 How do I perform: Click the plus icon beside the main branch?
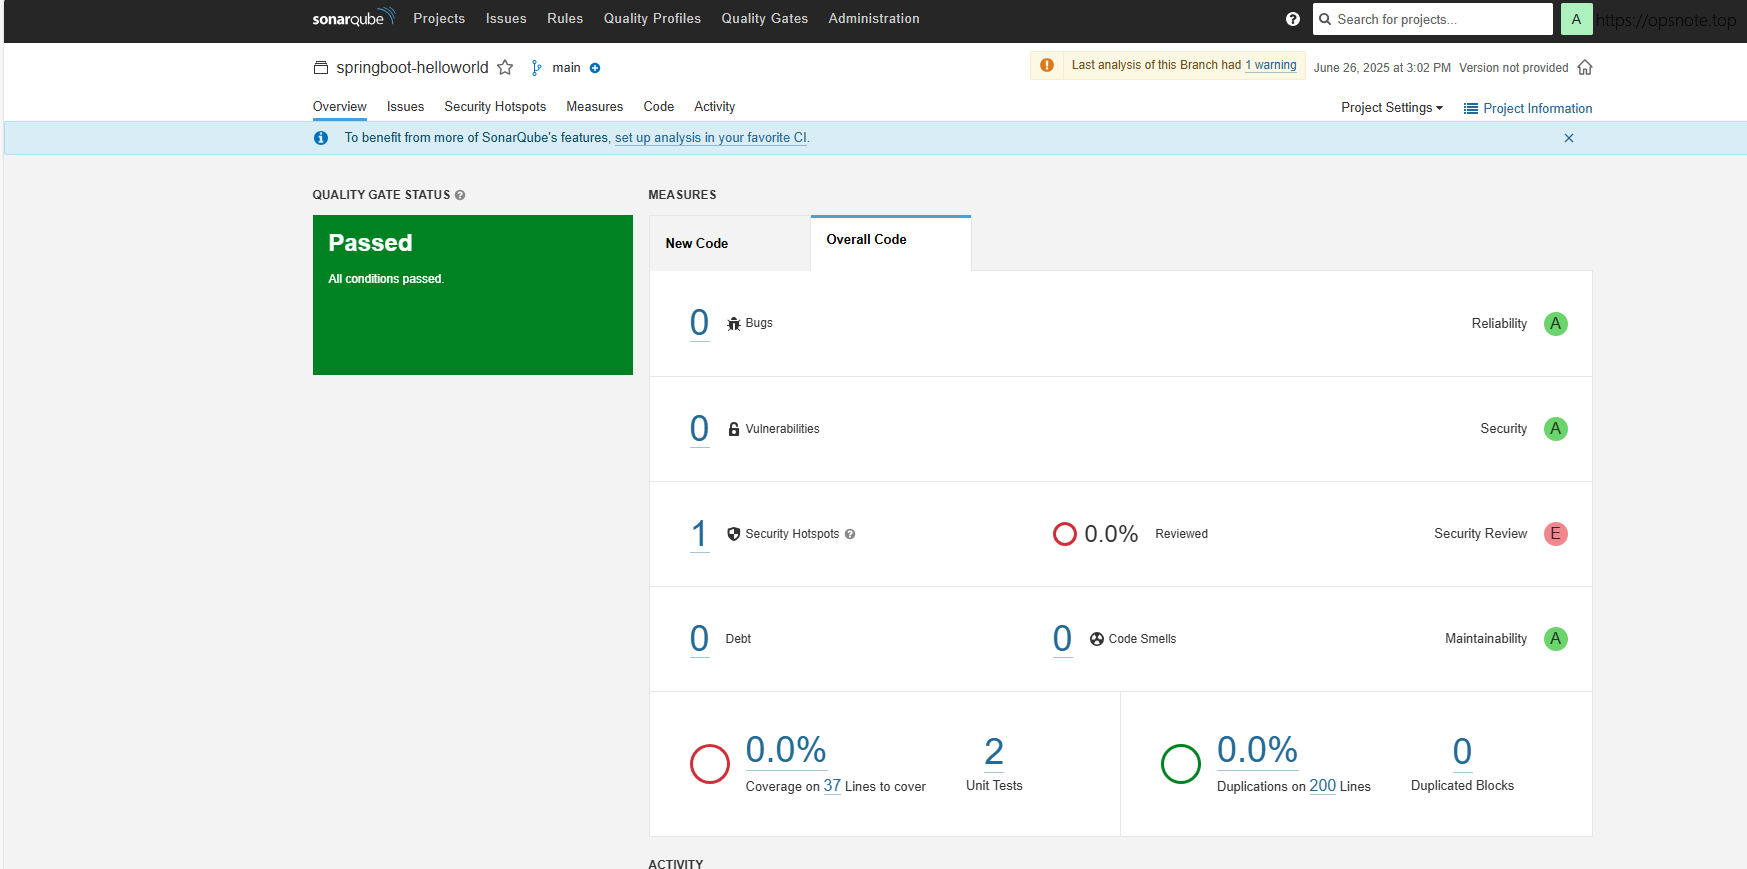[595, 68]
